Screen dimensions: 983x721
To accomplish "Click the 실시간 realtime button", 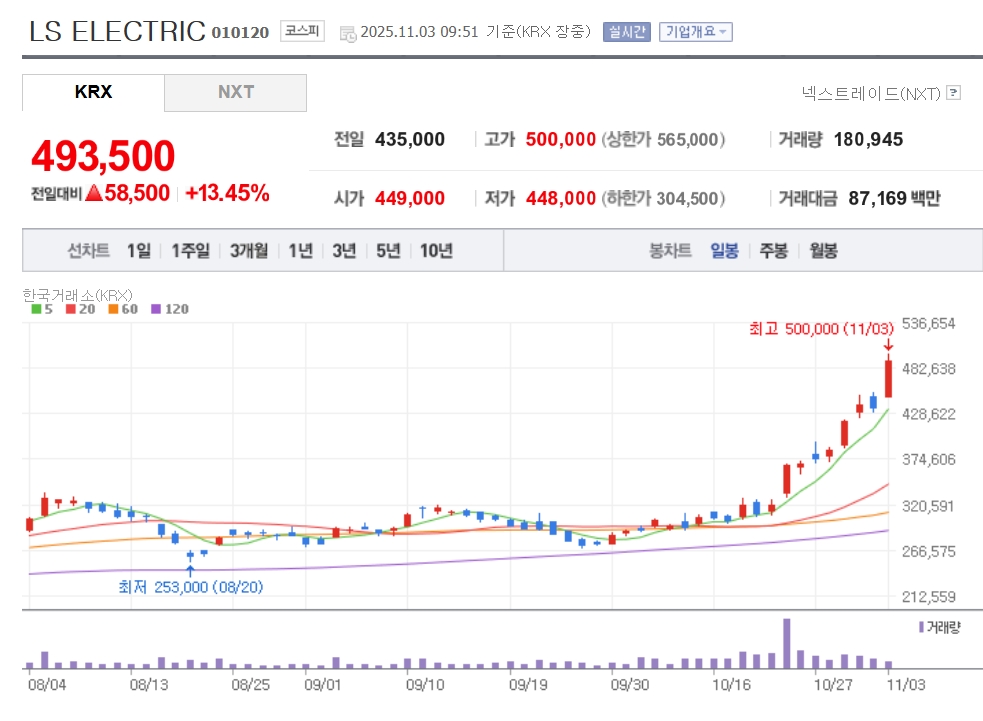I will coord(626,31).
